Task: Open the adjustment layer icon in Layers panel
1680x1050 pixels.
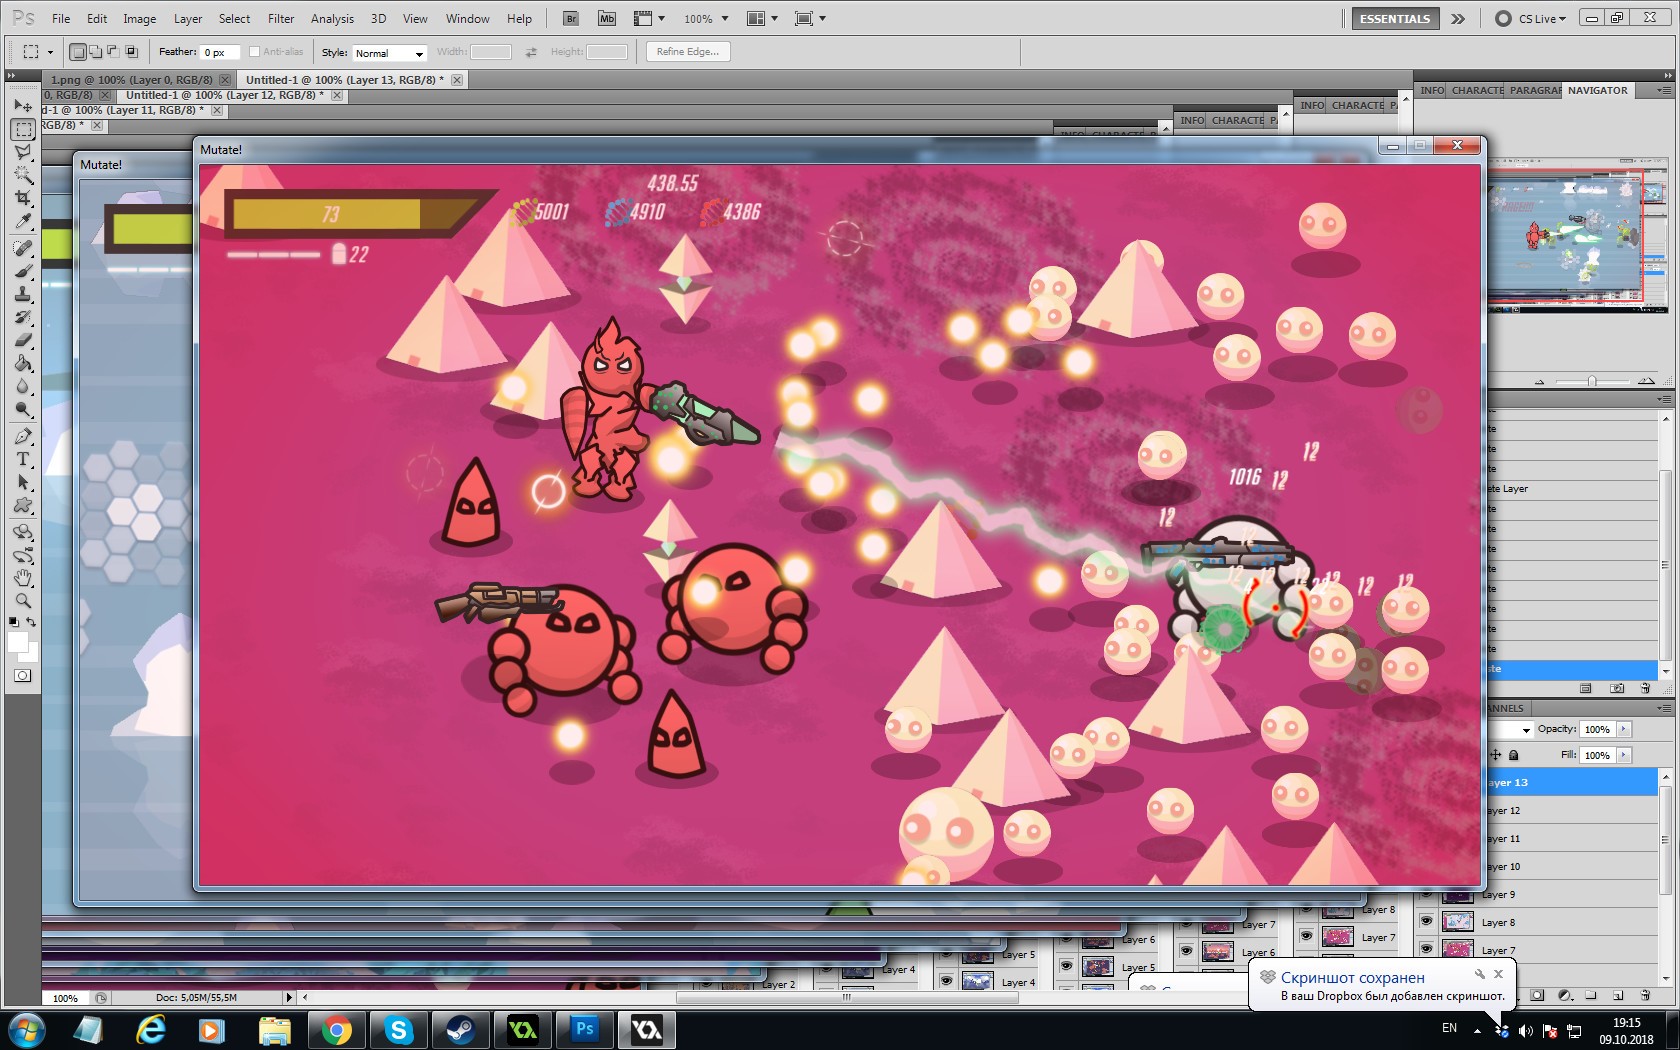Action: click(x=1564, y=997)
